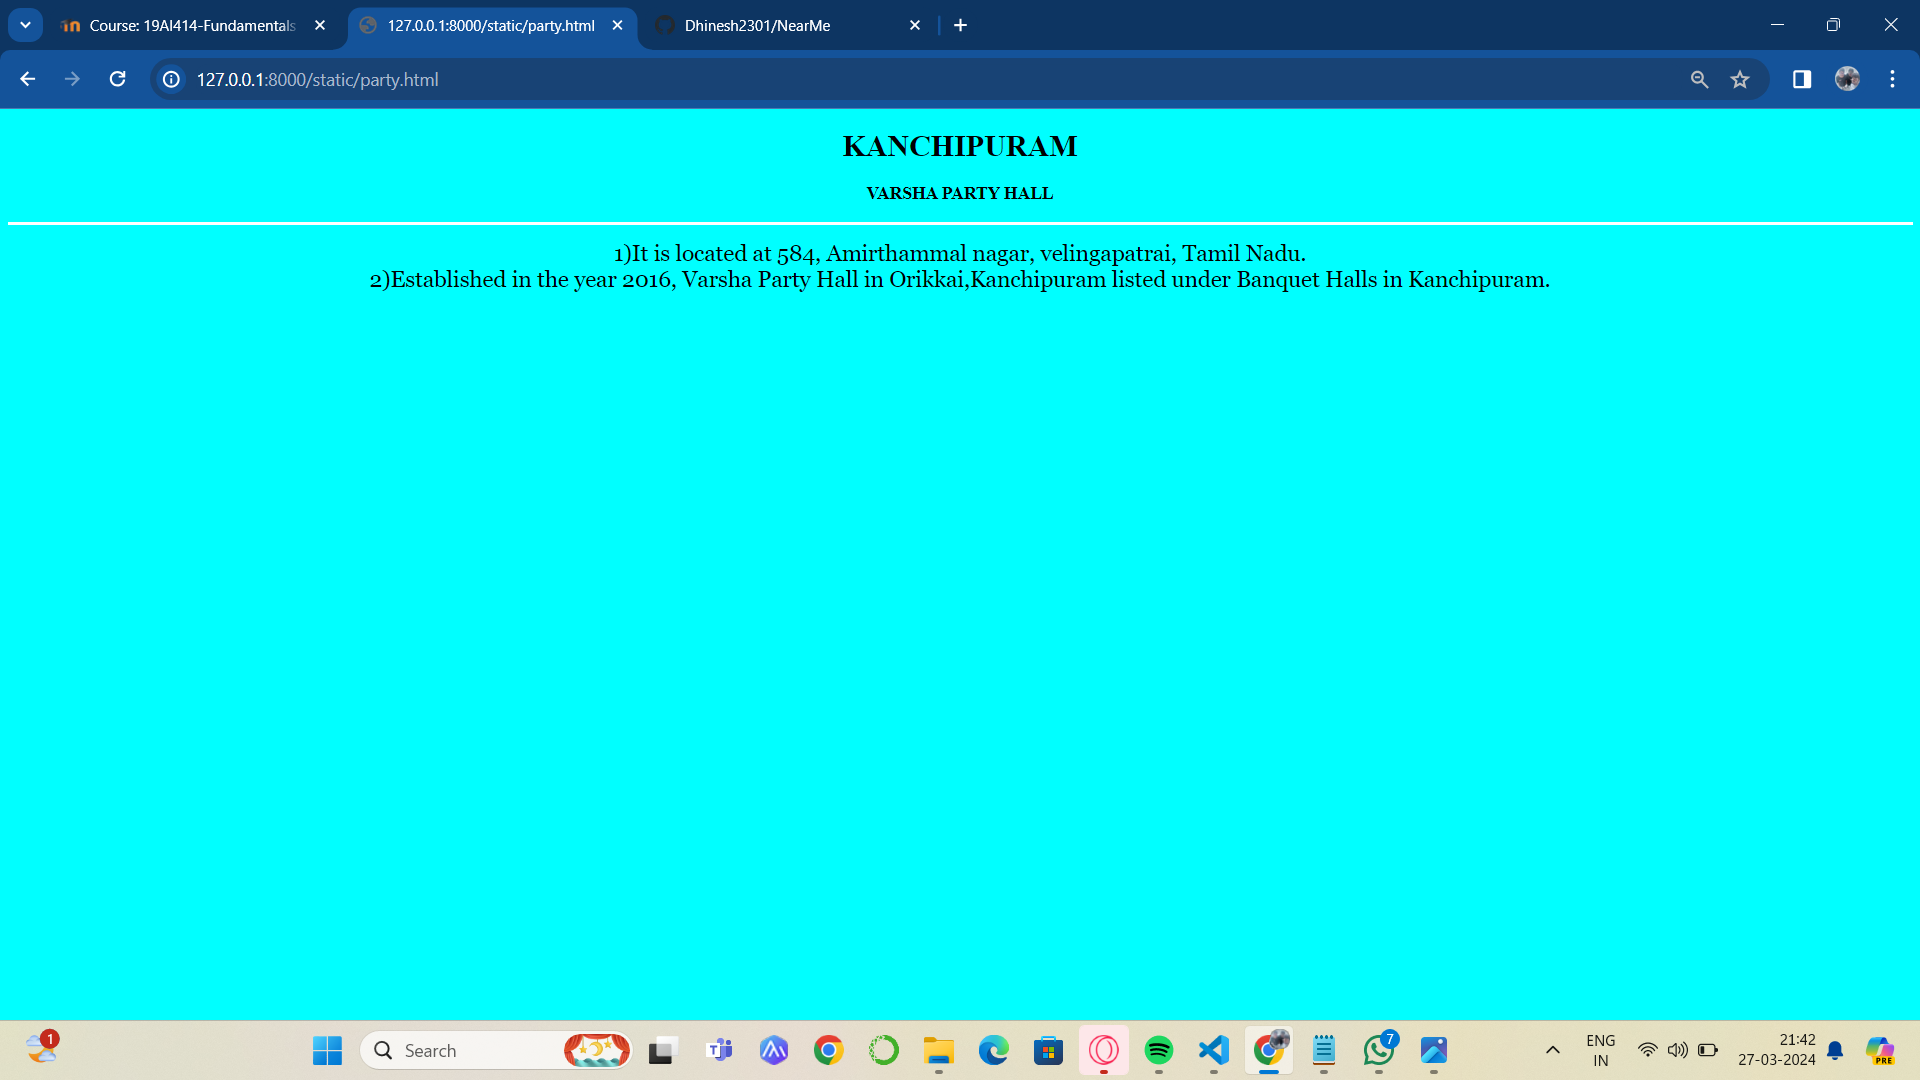Viewport: 1920px width, 1080px height.
Task: Switch to Dhinesh2301/NearMe GitHub tab
Action: 770,25
